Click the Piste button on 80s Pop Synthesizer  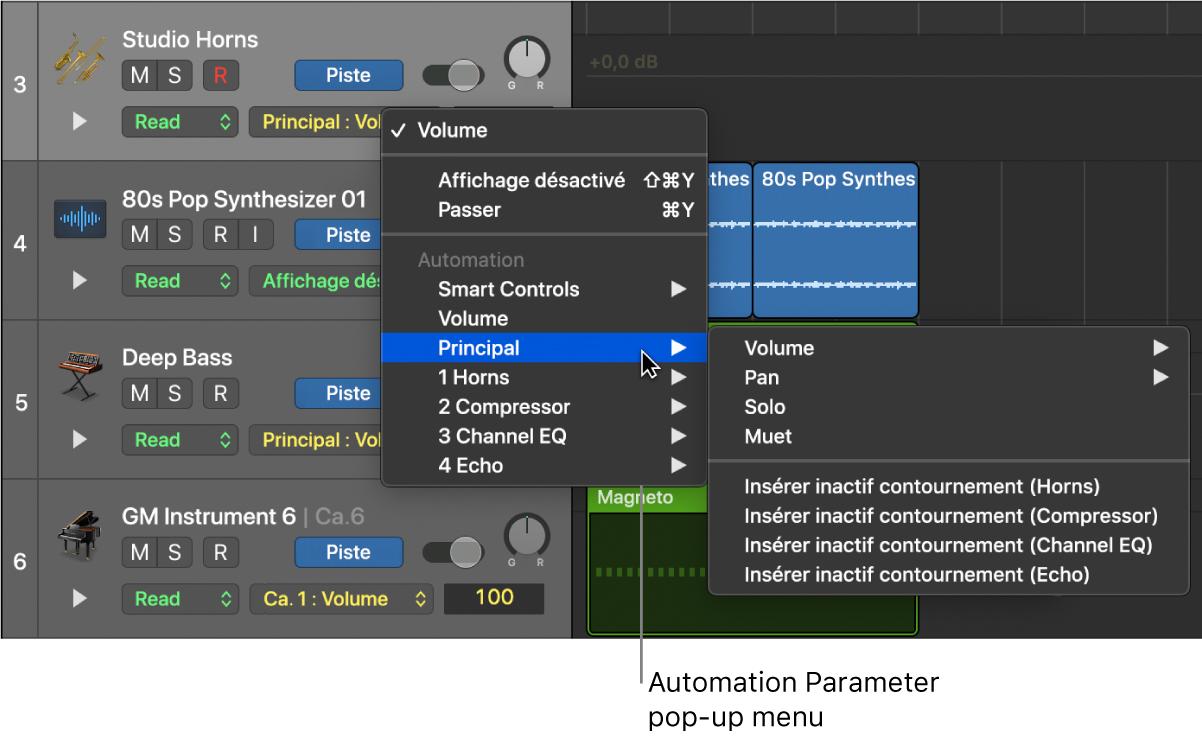tap(348, 235)
